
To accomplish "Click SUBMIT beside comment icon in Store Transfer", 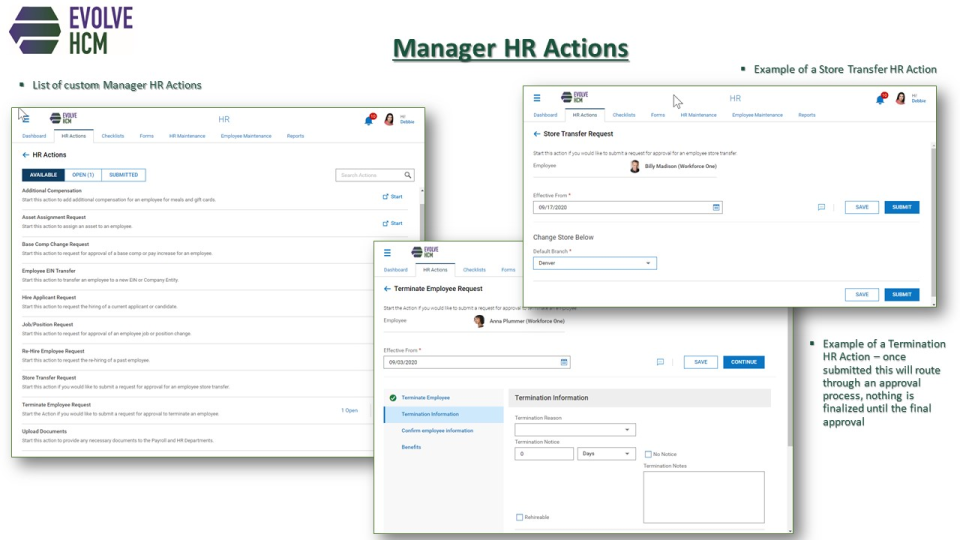I will [x=901, y=207].
